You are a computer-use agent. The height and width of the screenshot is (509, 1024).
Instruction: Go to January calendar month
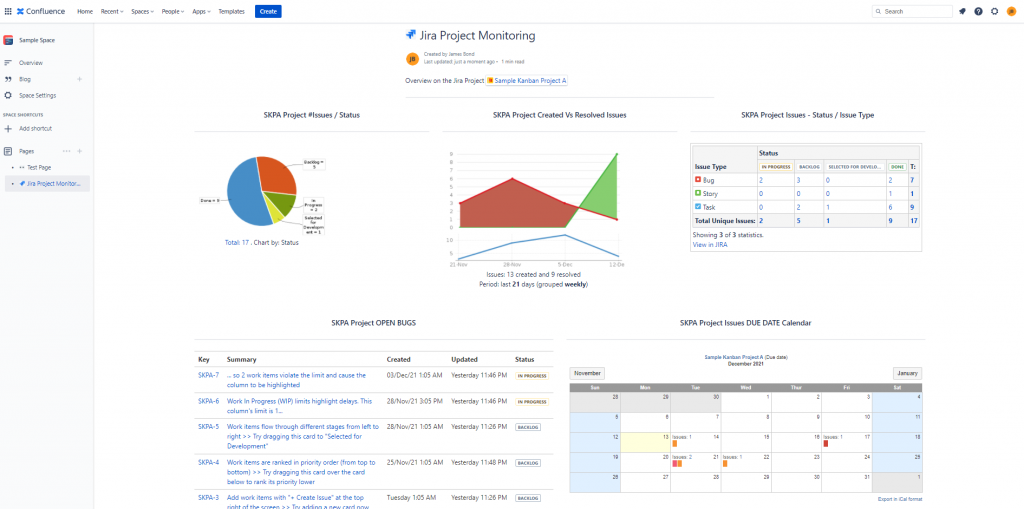tap(907, 374)
